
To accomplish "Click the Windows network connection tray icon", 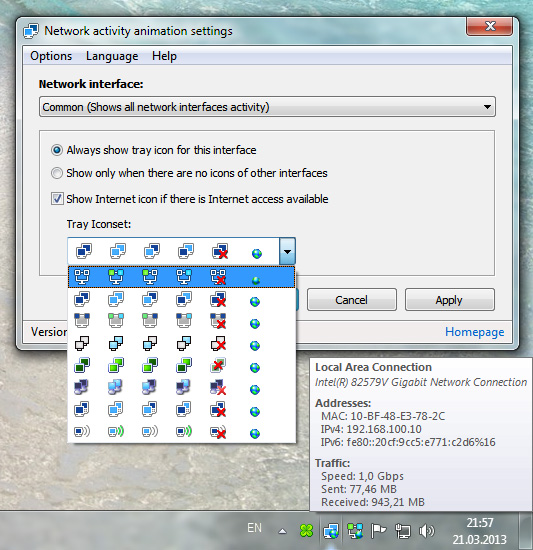I will coord(403,531).
